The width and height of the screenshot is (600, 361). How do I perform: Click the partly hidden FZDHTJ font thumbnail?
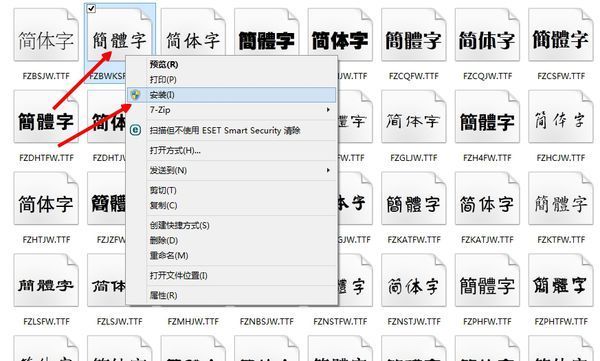click(106, 116)
